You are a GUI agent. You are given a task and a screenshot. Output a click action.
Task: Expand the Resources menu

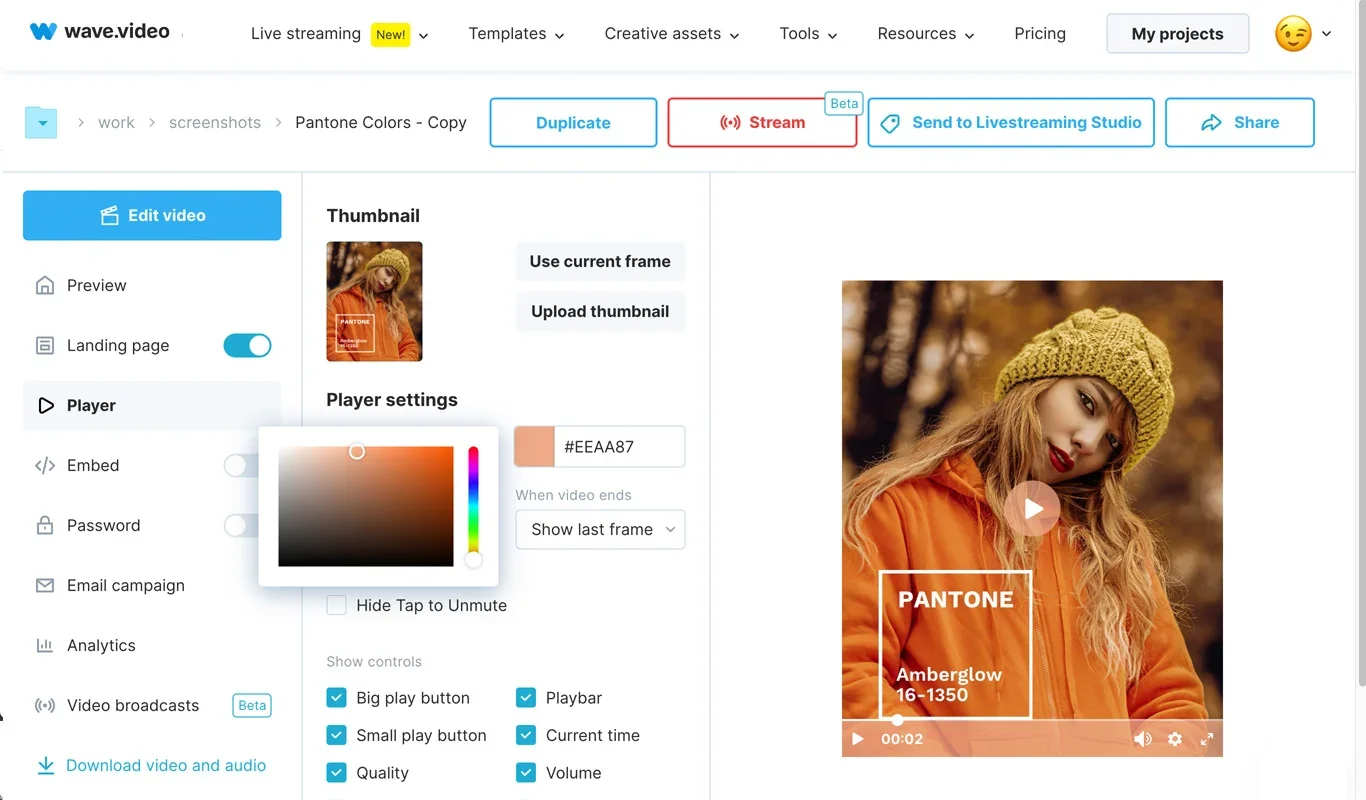[926, 34]
